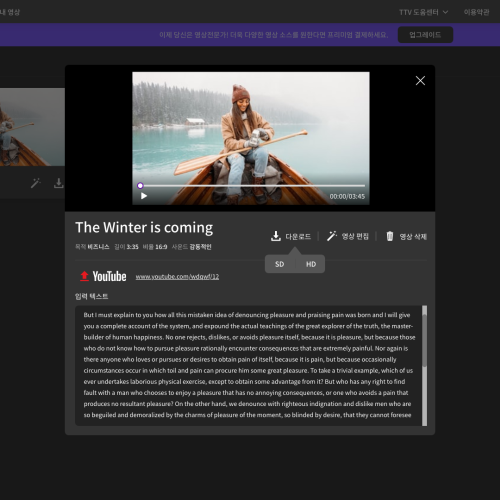
Task: Click the background card's download icon
Action: pos(59,183)
